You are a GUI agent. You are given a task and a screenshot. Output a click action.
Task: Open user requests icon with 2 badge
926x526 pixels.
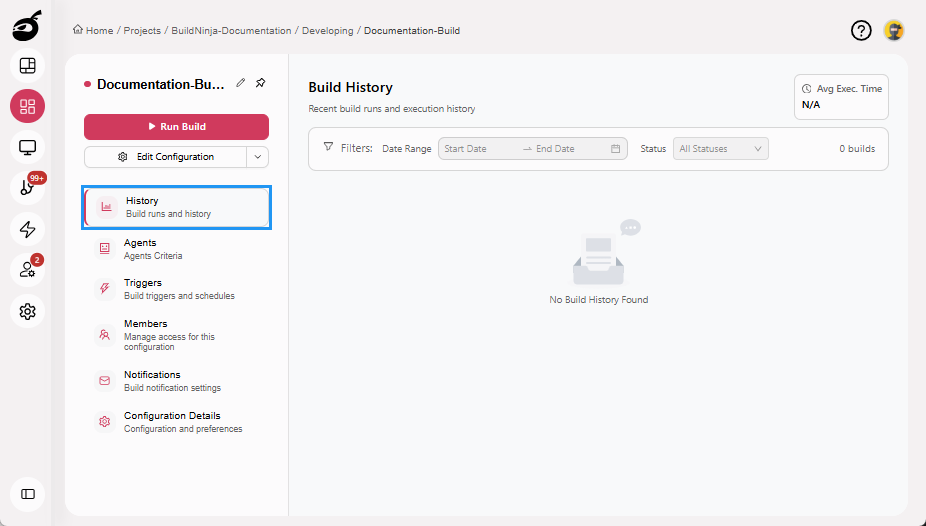(x=28, y=270)
